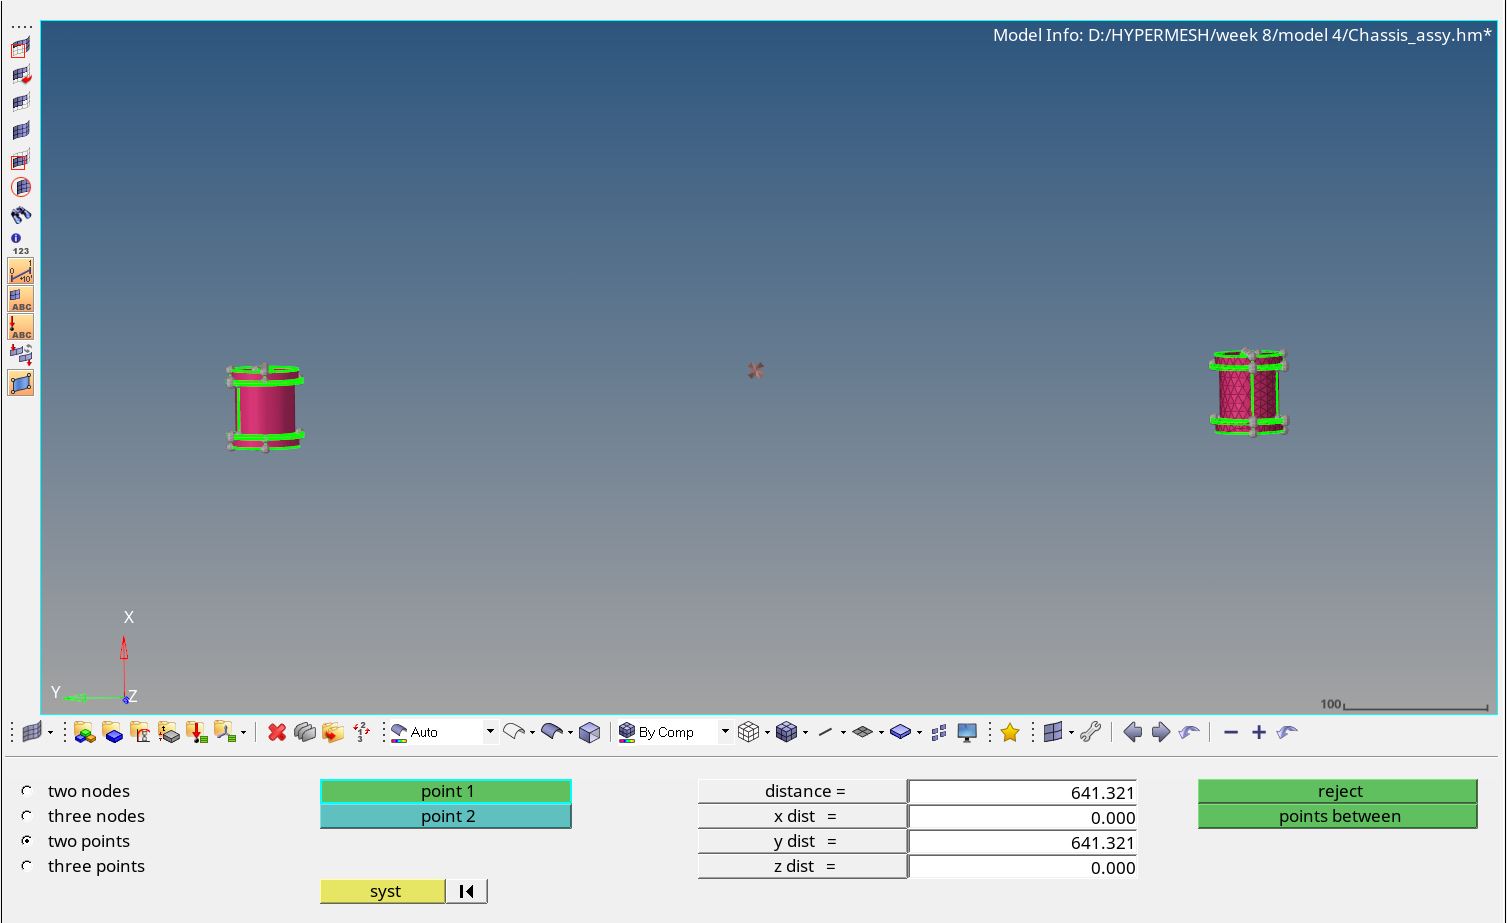Click the fit-to-view arrow icon
Image resolution: width=1507 pixels, height=923 pixels.
[1189, 732]
